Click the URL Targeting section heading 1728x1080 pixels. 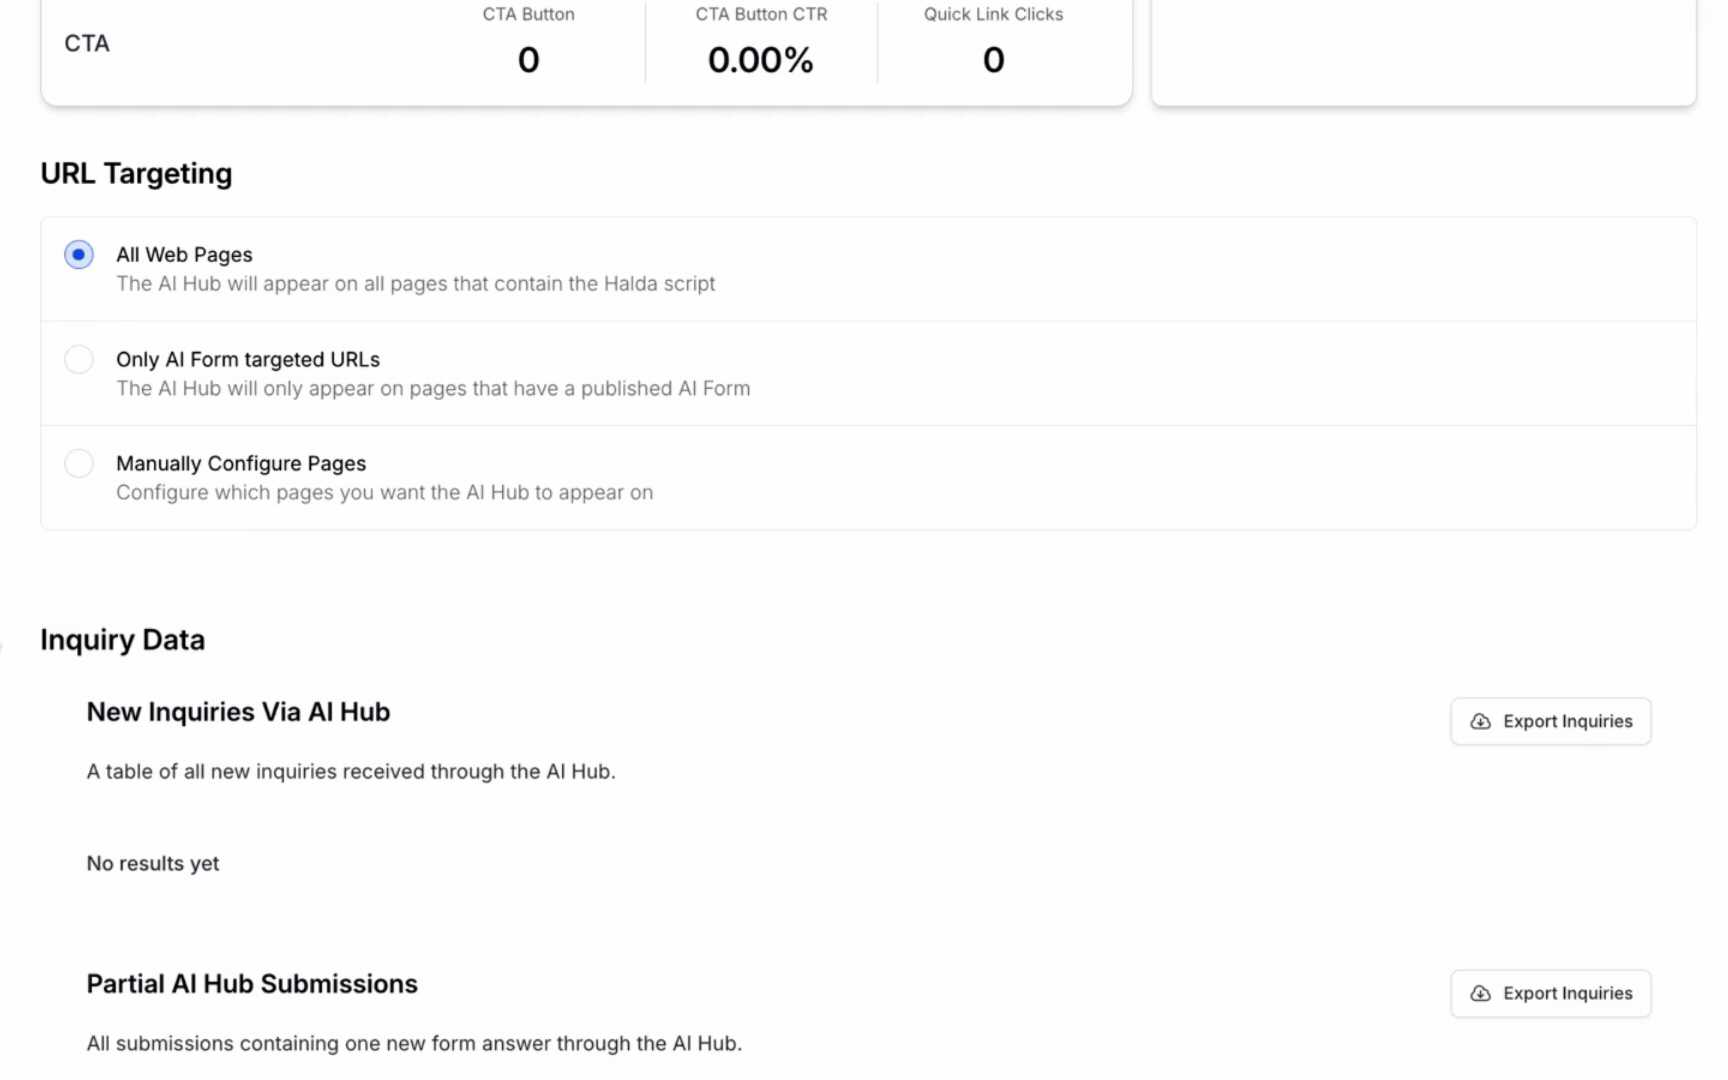tap(136, 174)
